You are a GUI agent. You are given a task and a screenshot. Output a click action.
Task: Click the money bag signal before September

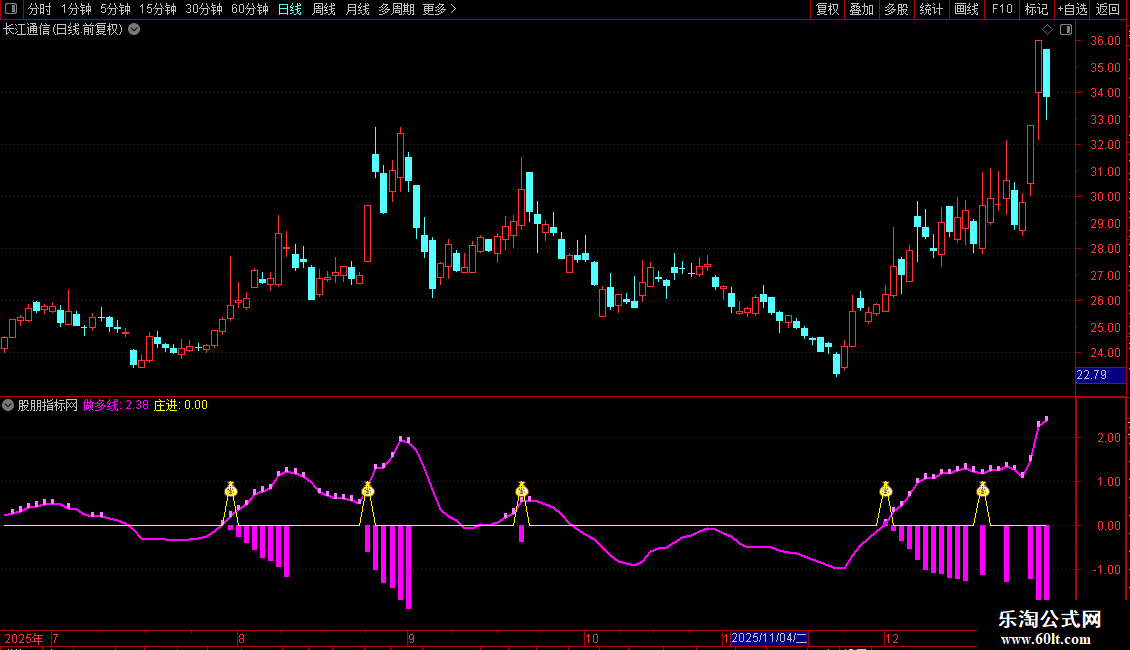coord(367,489)
